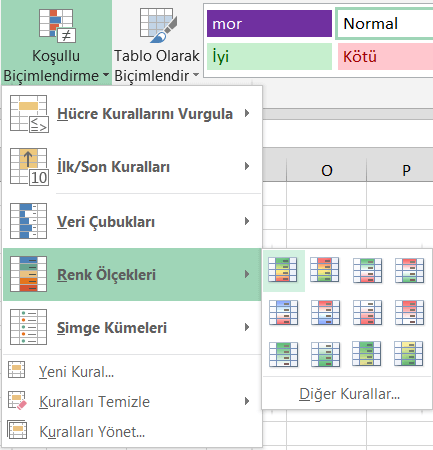Open Veri Çubukları submenu
Screen dimensions: 433x450
tap(132, 221)
